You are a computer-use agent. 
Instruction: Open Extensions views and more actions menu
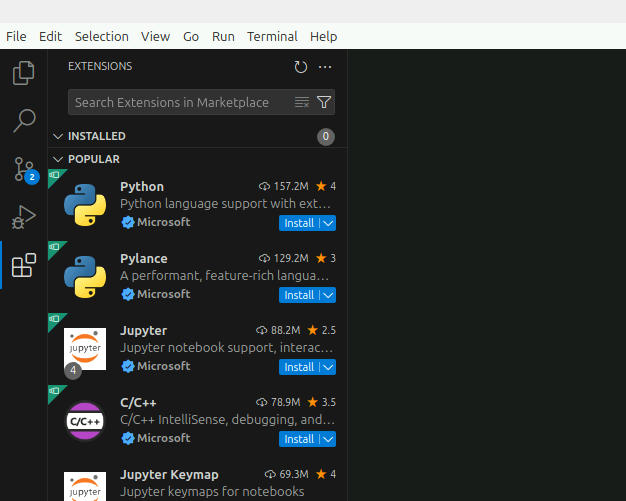[325, 67]
